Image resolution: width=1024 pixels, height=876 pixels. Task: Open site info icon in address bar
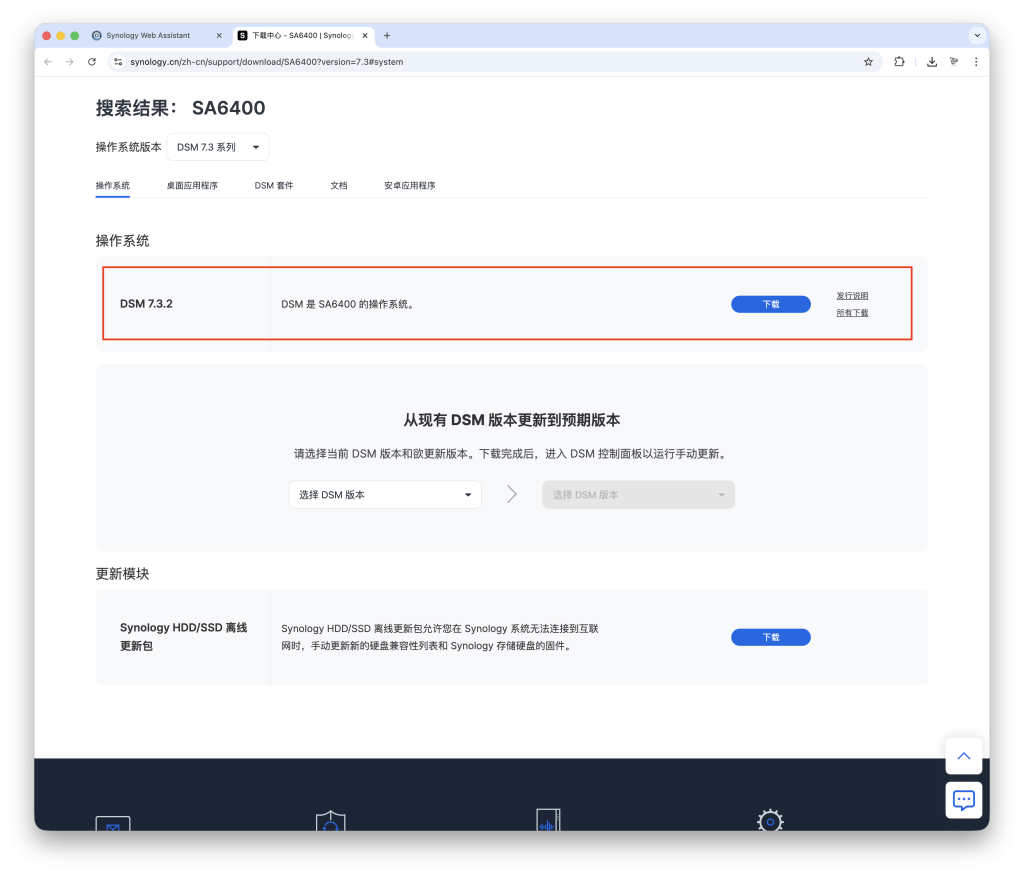click(x=118, y=62)
